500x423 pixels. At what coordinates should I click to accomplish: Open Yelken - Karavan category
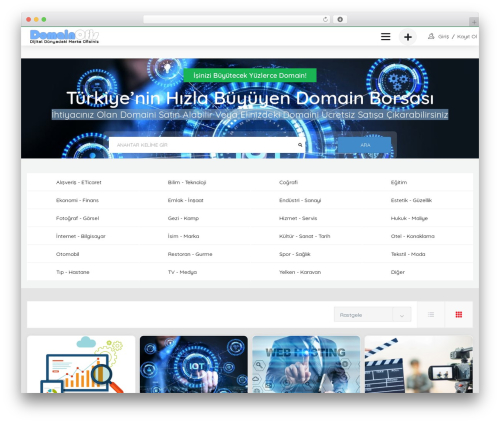point(300,272)
